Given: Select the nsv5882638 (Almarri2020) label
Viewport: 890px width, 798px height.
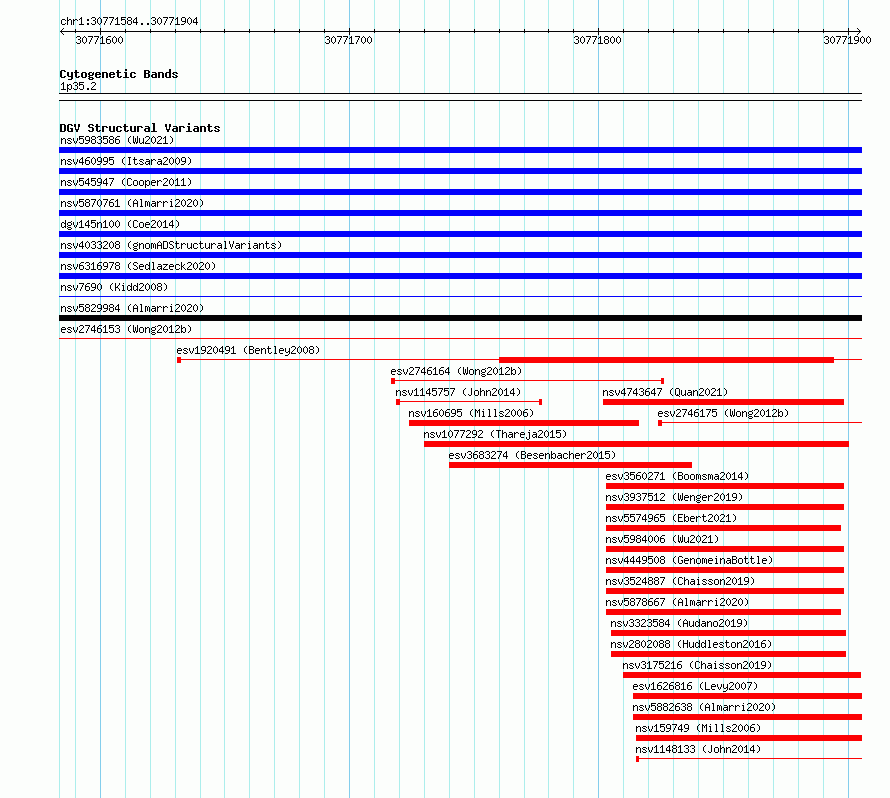Looking at the screenshot, I should (704, 707).
